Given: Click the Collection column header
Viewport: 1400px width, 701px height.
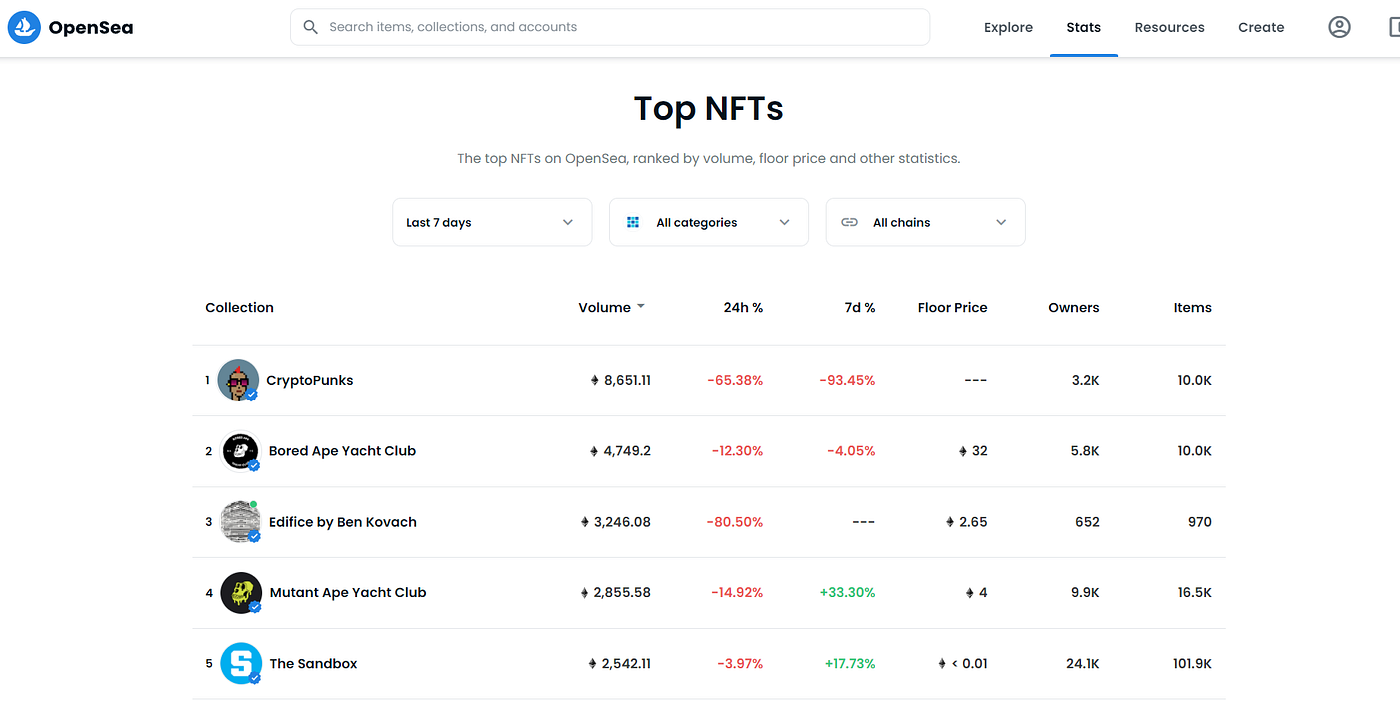Looking at the screenshot, I should (x=239, y=307).
